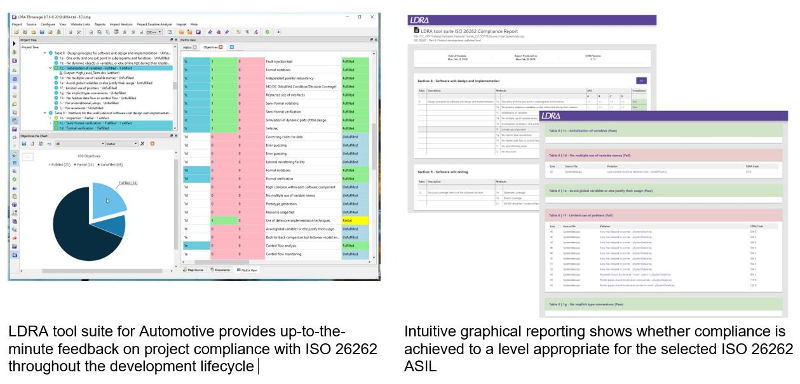
Task: Open the Status dropdown in pie chart toolbar
Action: [x=121, y=143]
